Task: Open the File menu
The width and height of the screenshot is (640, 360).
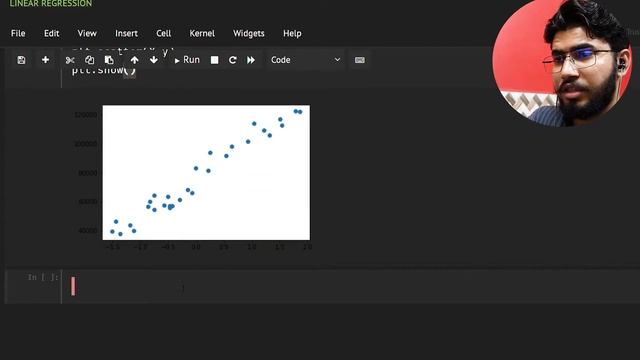Action: tap(18, 33)
